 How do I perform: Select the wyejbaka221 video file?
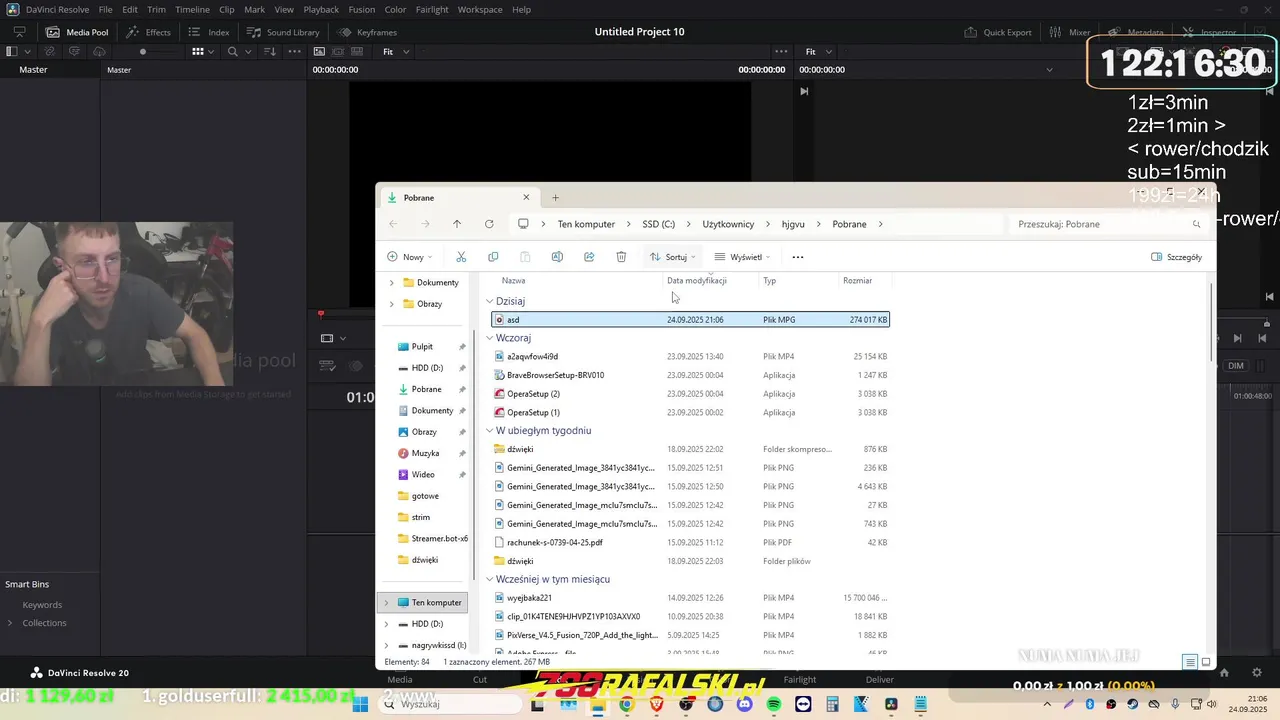pos(690,598)
